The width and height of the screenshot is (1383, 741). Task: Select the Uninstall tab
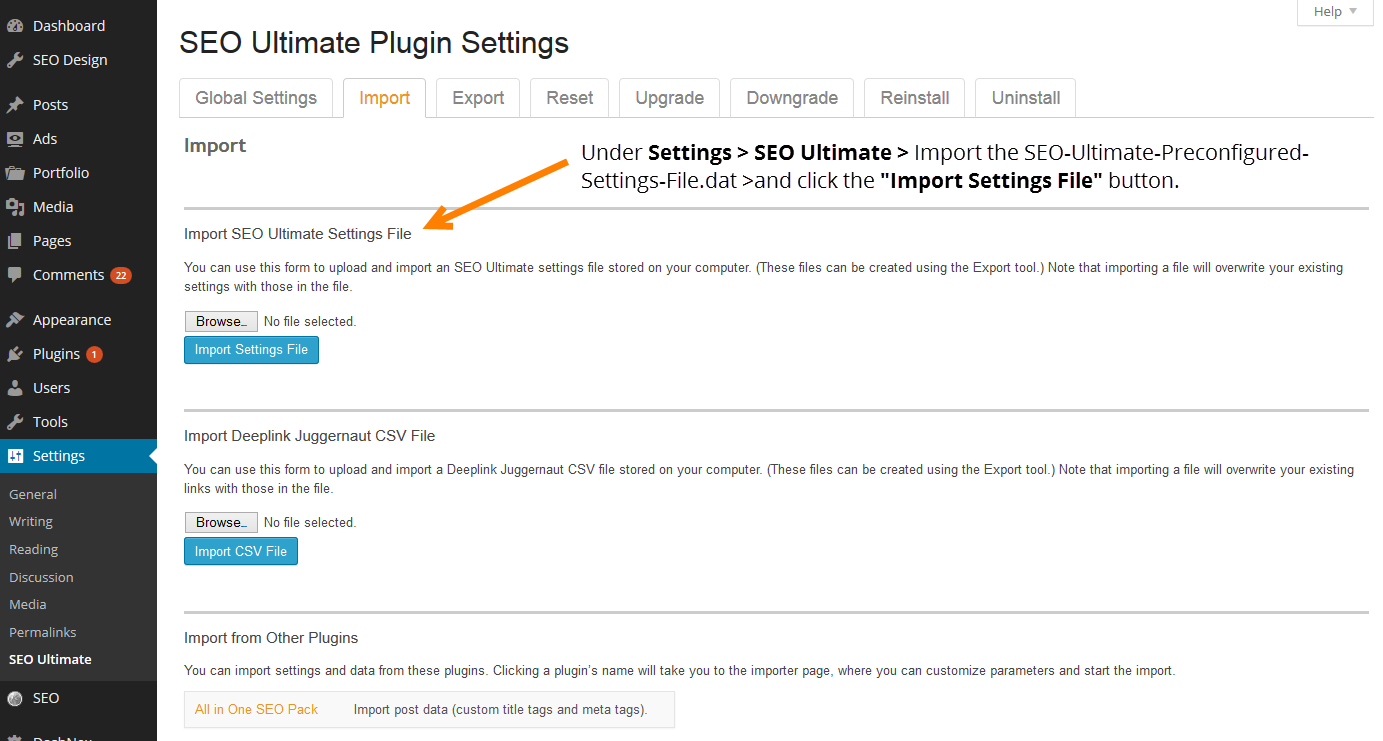pyautogui.click(x=1026, y=98)
